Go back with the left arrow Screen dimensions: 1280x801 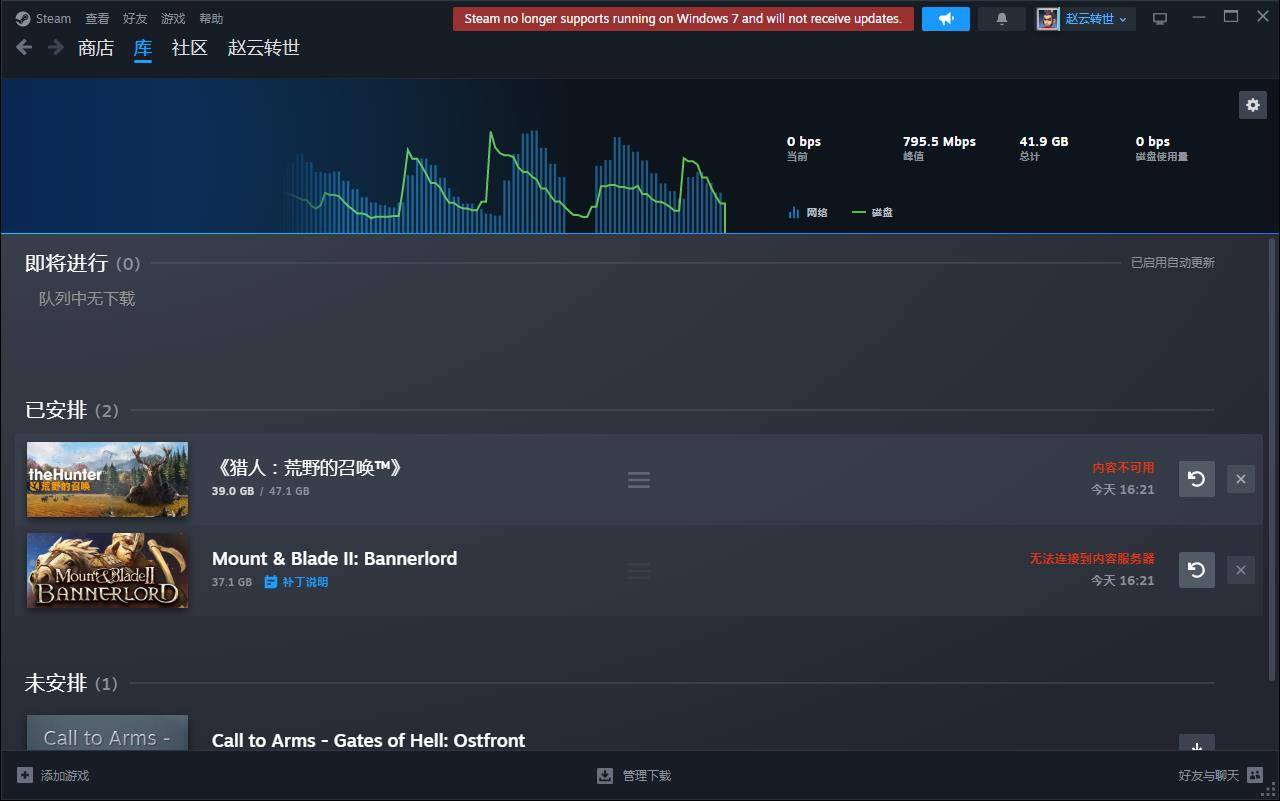25,48
